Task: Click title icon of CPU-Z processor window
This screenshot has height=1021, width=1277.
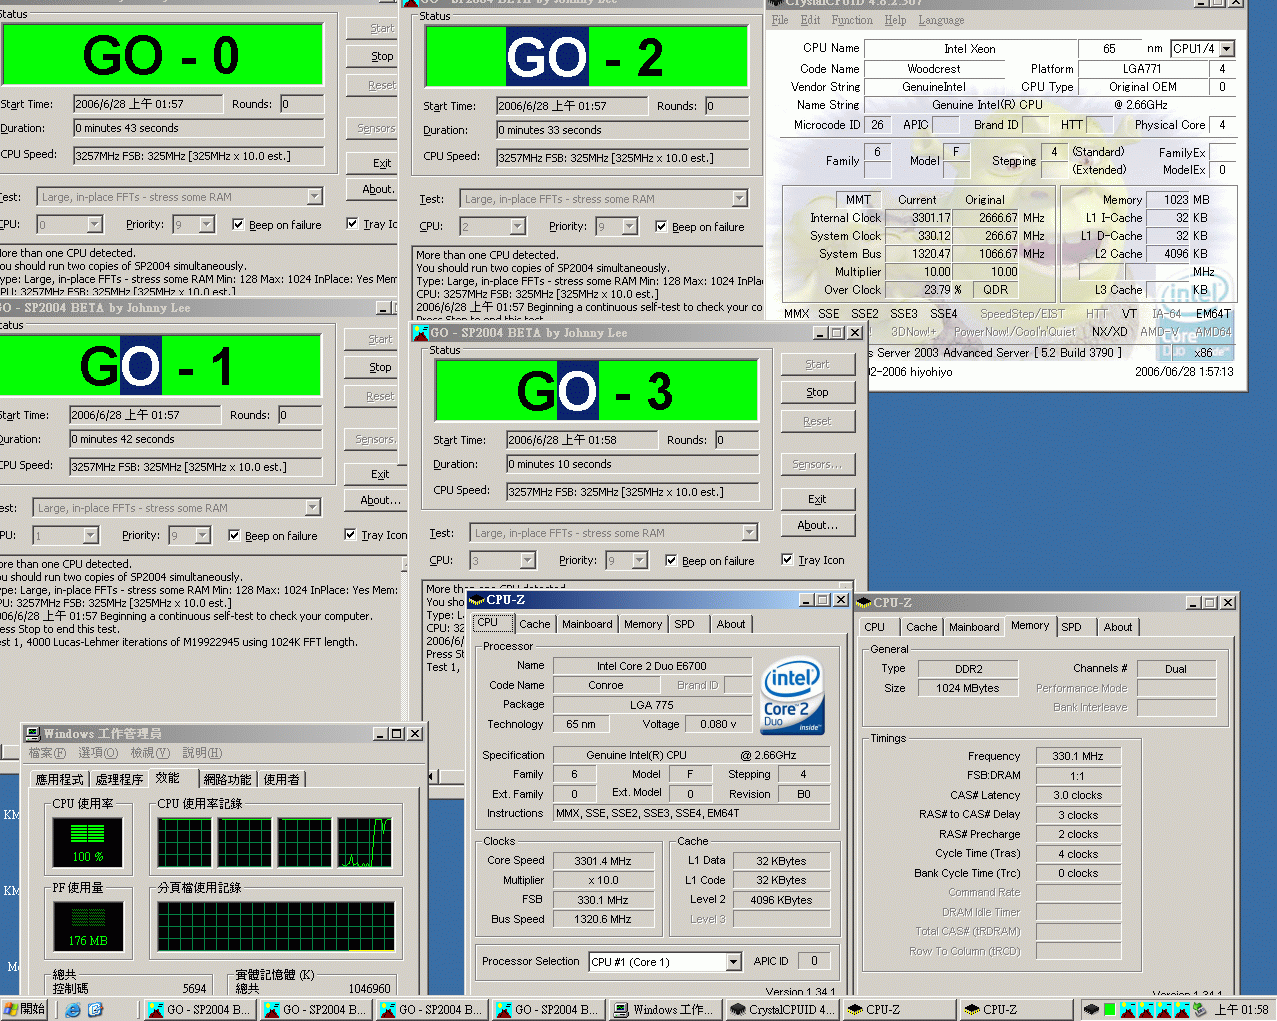Action: tap(477, 600)
